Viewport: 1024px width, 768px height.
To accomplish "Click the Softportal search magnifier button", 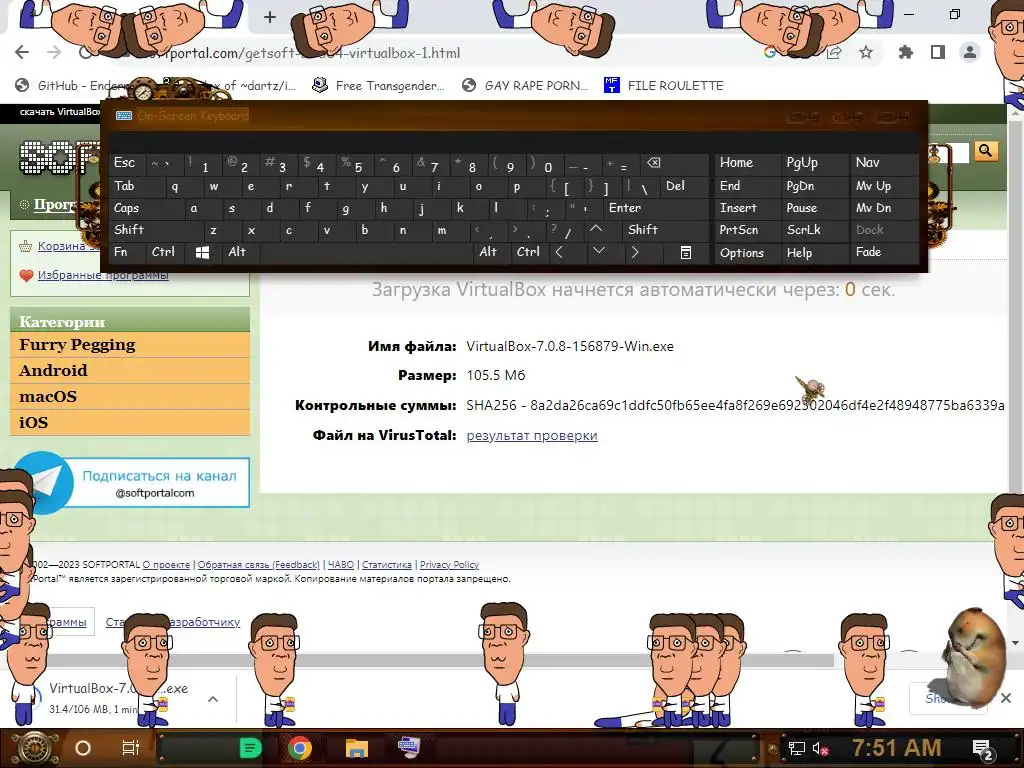I will pos(985,152).
